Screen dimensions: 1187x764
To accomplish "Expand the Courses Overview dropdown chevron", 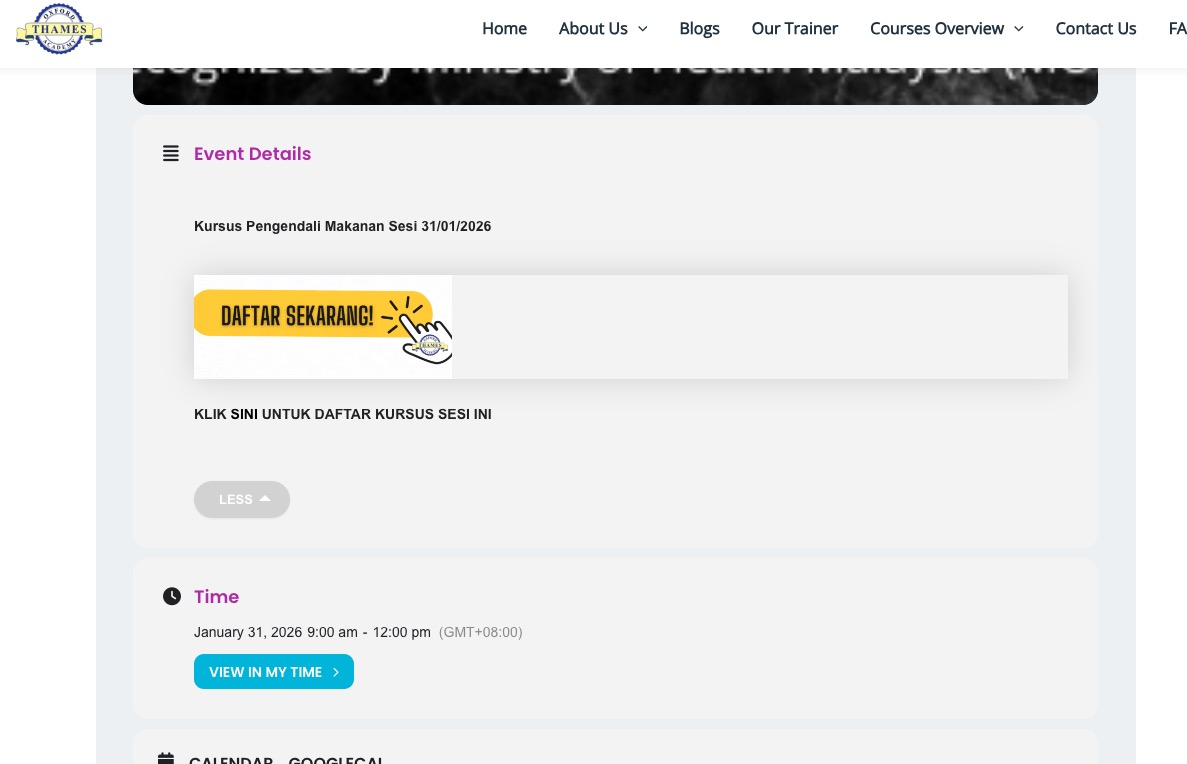I will 1018,29.
